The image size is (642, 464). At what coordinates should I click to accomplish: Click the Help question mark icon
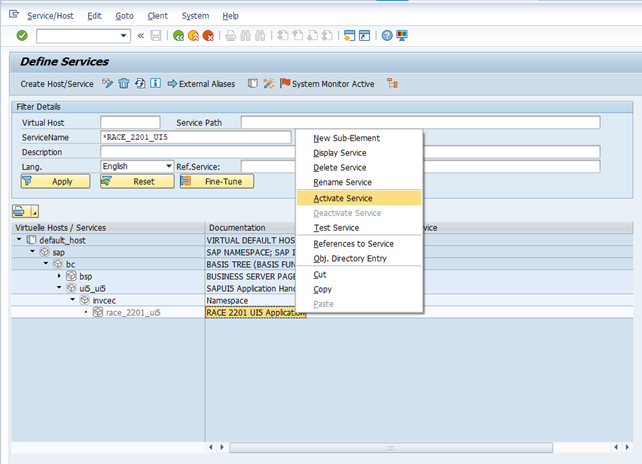[x=386, y=36]
